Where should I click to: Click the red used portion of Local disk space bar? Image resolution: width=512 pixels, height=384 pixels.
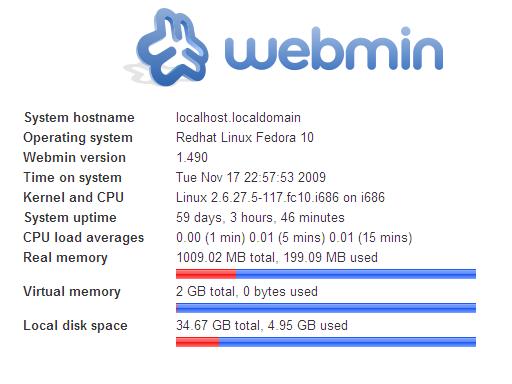[x=198, y=342]
